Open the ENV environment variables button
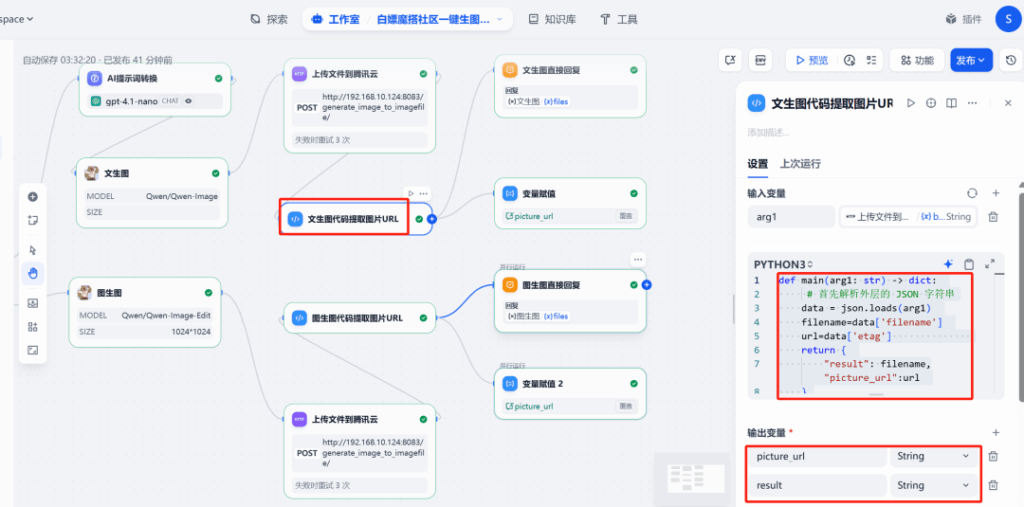 coord(761,60)
